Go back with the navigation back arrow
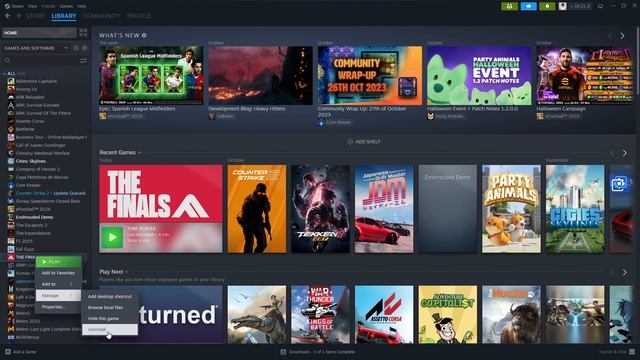 8,16
